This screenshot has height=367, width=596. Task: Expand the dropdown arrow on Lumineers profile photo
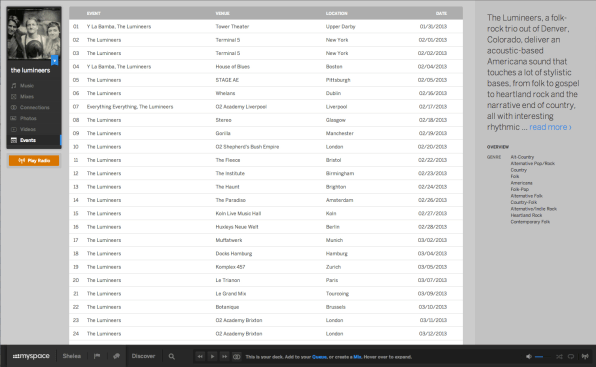(x=55, y=60)
